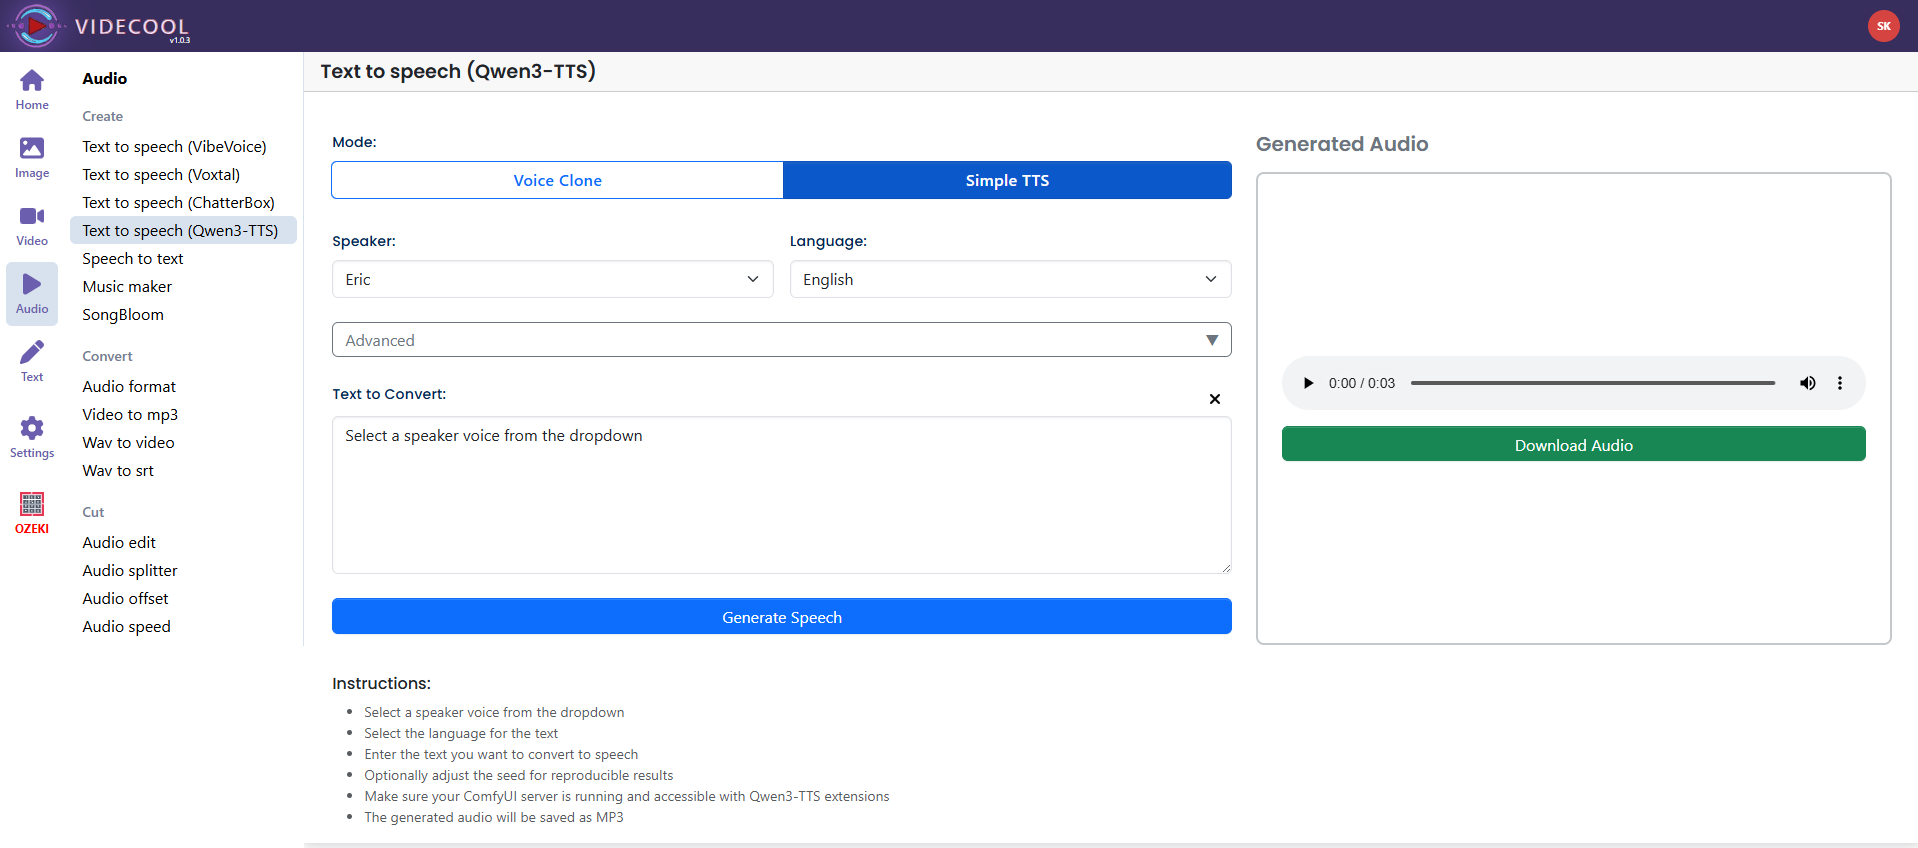Click the Videcool logo
The width and height of the screenshot is (1918, 848).
tap(100, 26)
